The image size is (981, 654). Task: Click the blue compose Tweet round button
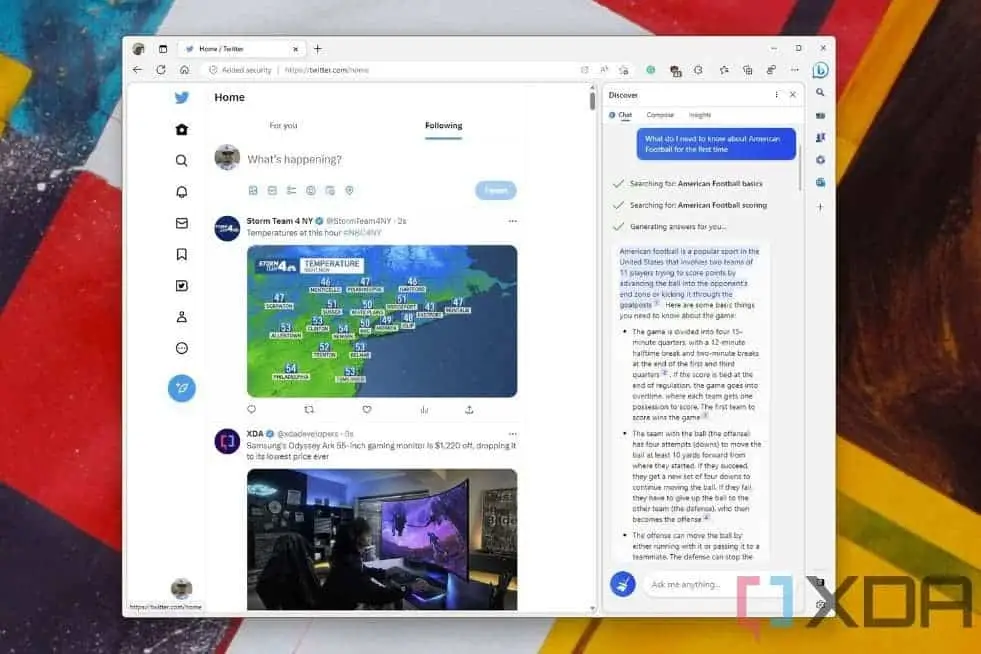point(181,388)
